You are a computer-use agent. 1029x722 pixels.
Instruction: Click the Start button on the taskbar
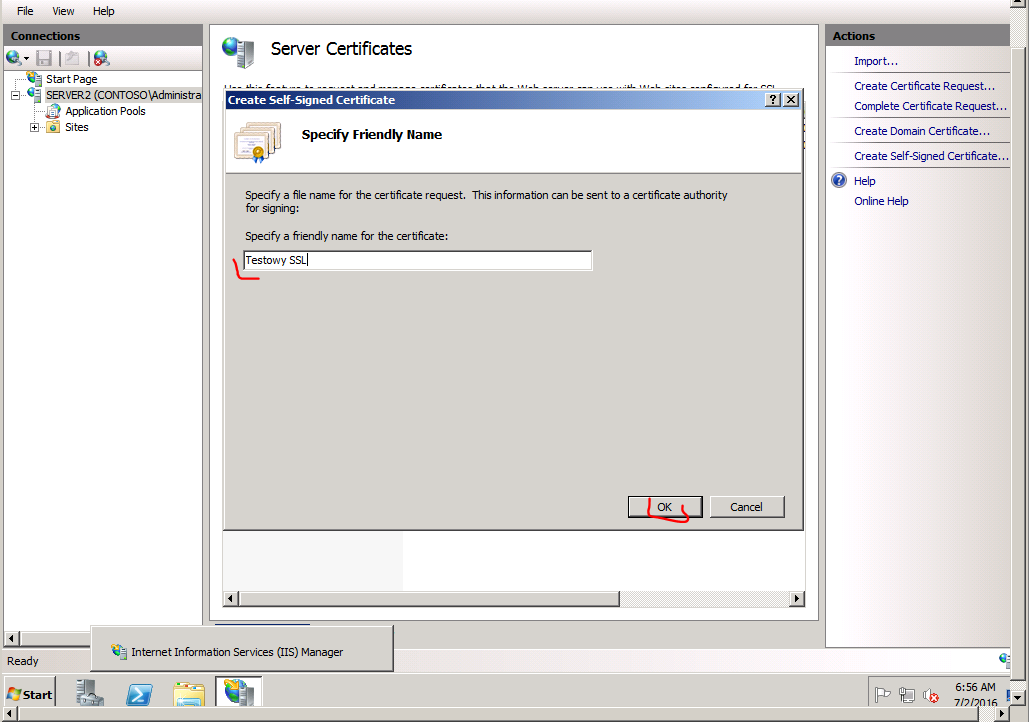click(30, 694)
